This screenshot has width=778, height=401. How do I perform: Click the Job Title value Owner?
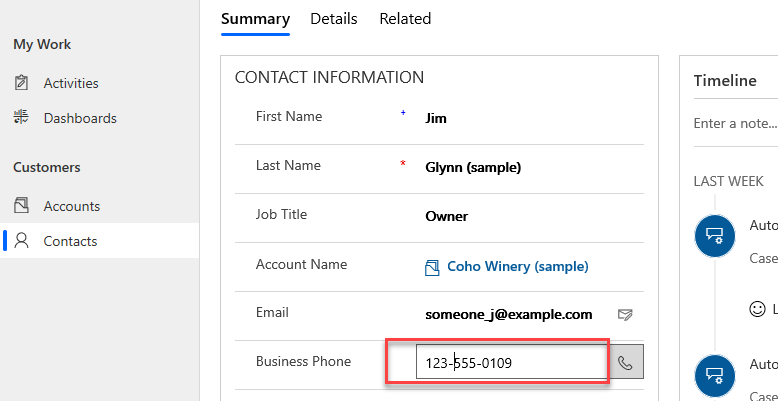447,216
